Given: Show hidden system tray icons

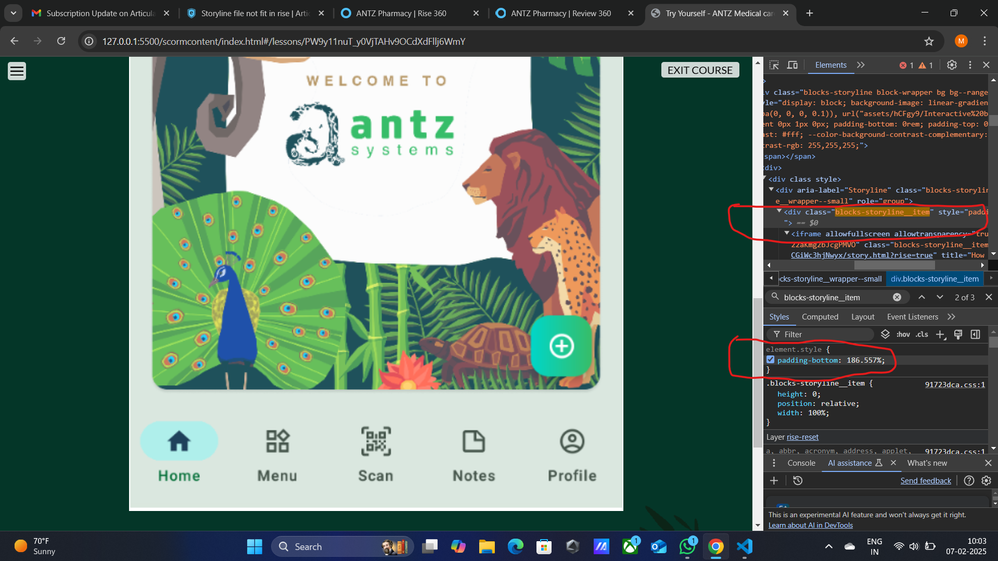Looking at the screenshot, I should (829, 546).
